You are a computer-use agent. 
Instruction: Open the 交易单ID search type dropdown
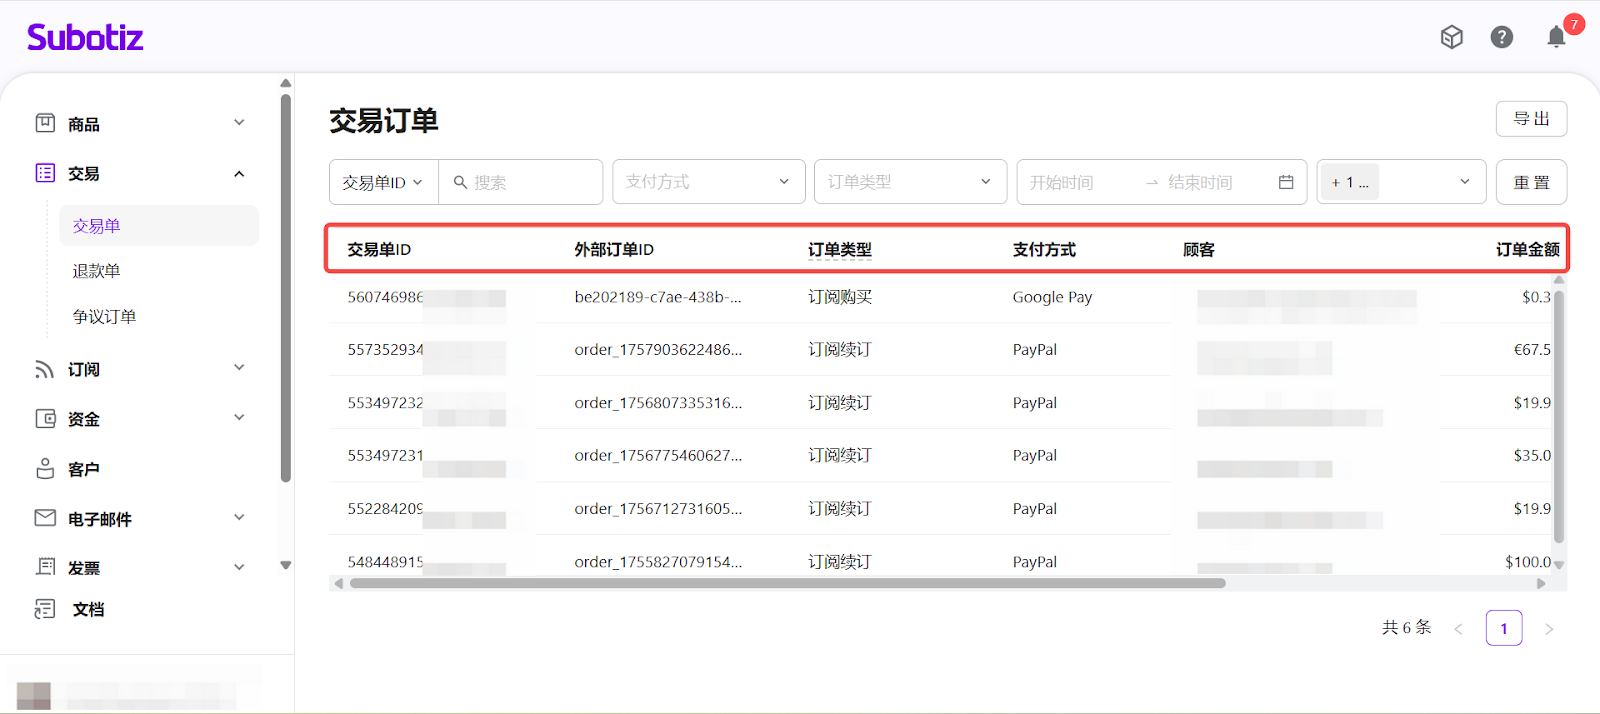[383, 182]
